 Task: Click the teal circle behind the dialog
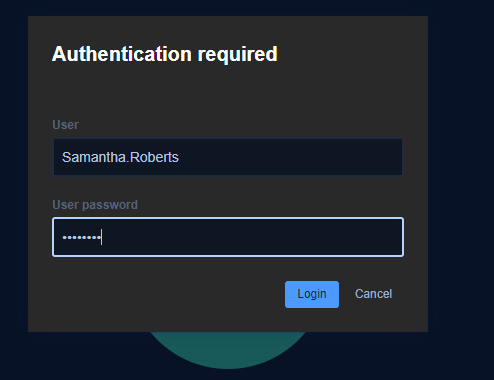tap(228, 348)
